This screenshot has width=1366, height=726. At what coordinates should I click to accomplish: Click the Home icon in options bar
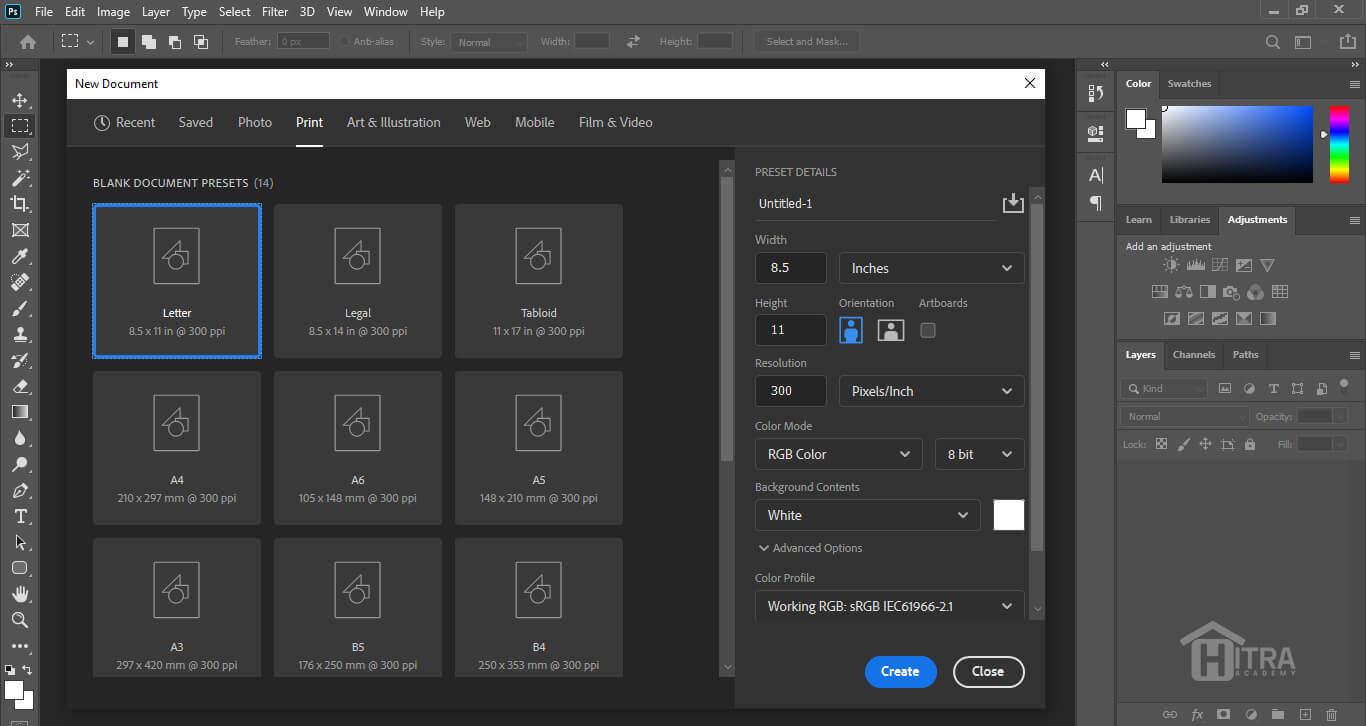tap(28, 42)
